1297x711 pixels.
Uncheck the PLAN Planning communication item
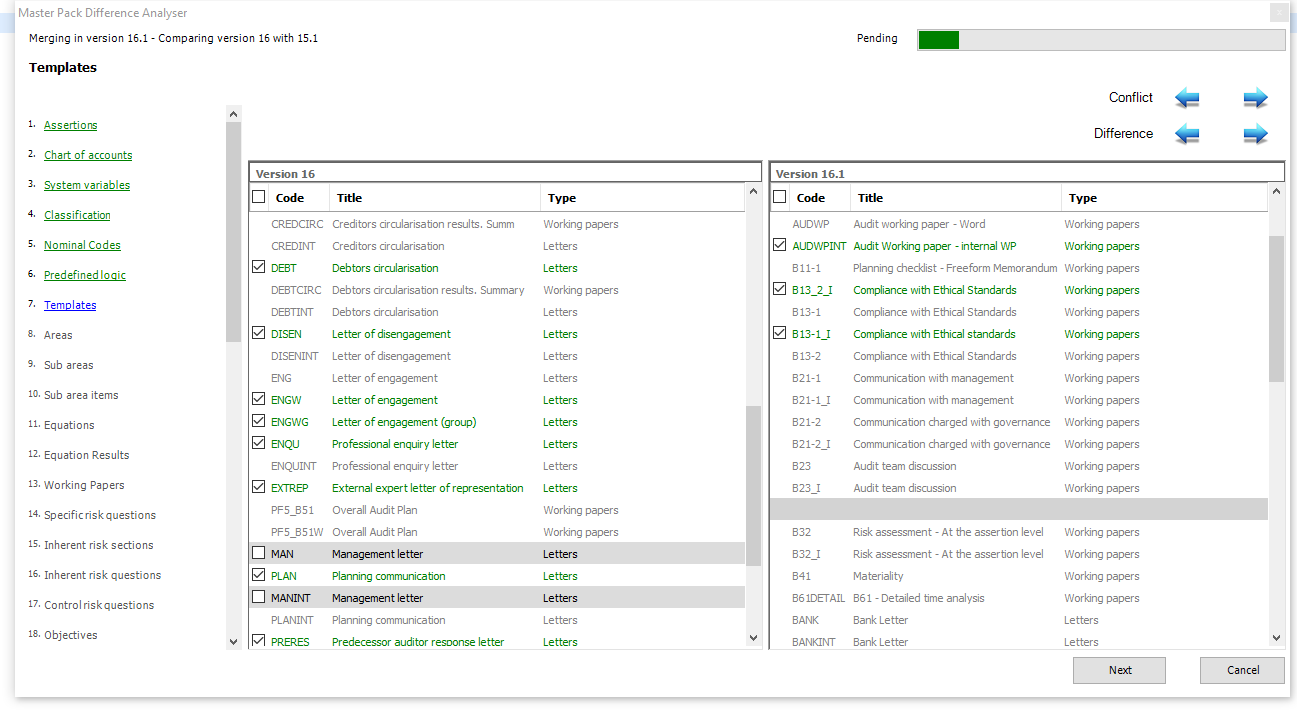point(259,575)
